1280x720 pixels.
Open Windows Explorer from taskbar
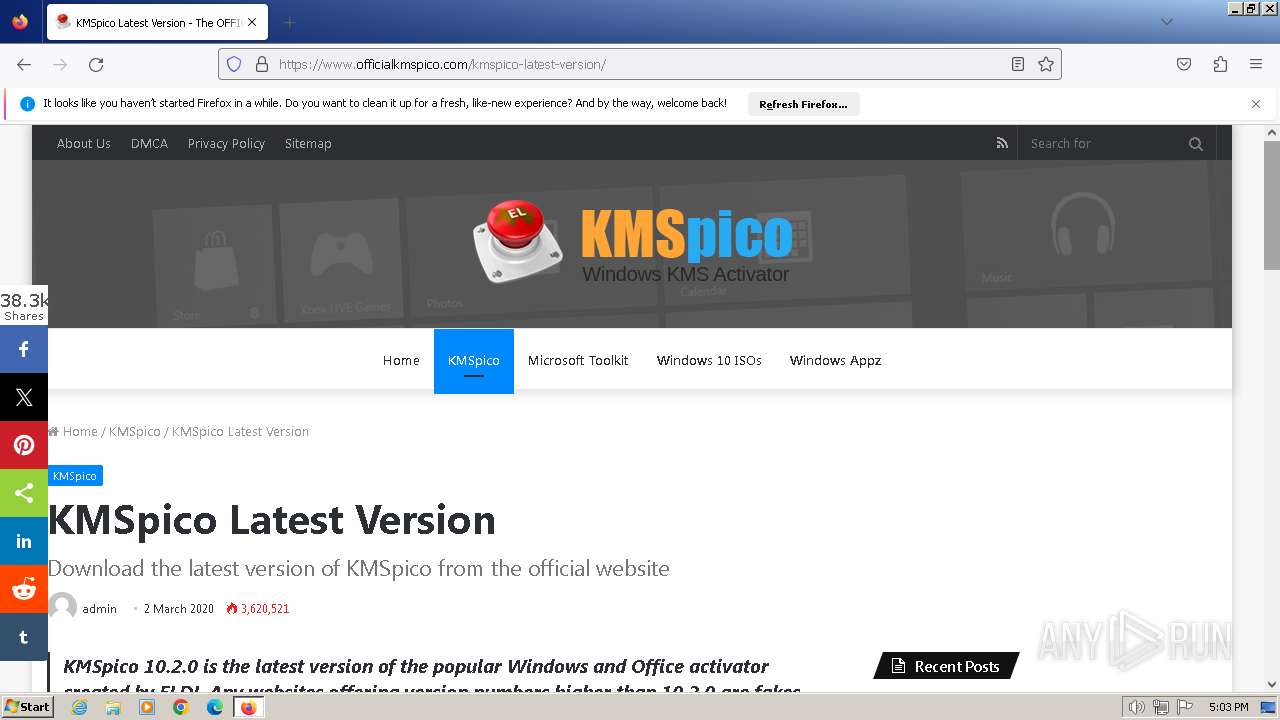tap(113, 707)
